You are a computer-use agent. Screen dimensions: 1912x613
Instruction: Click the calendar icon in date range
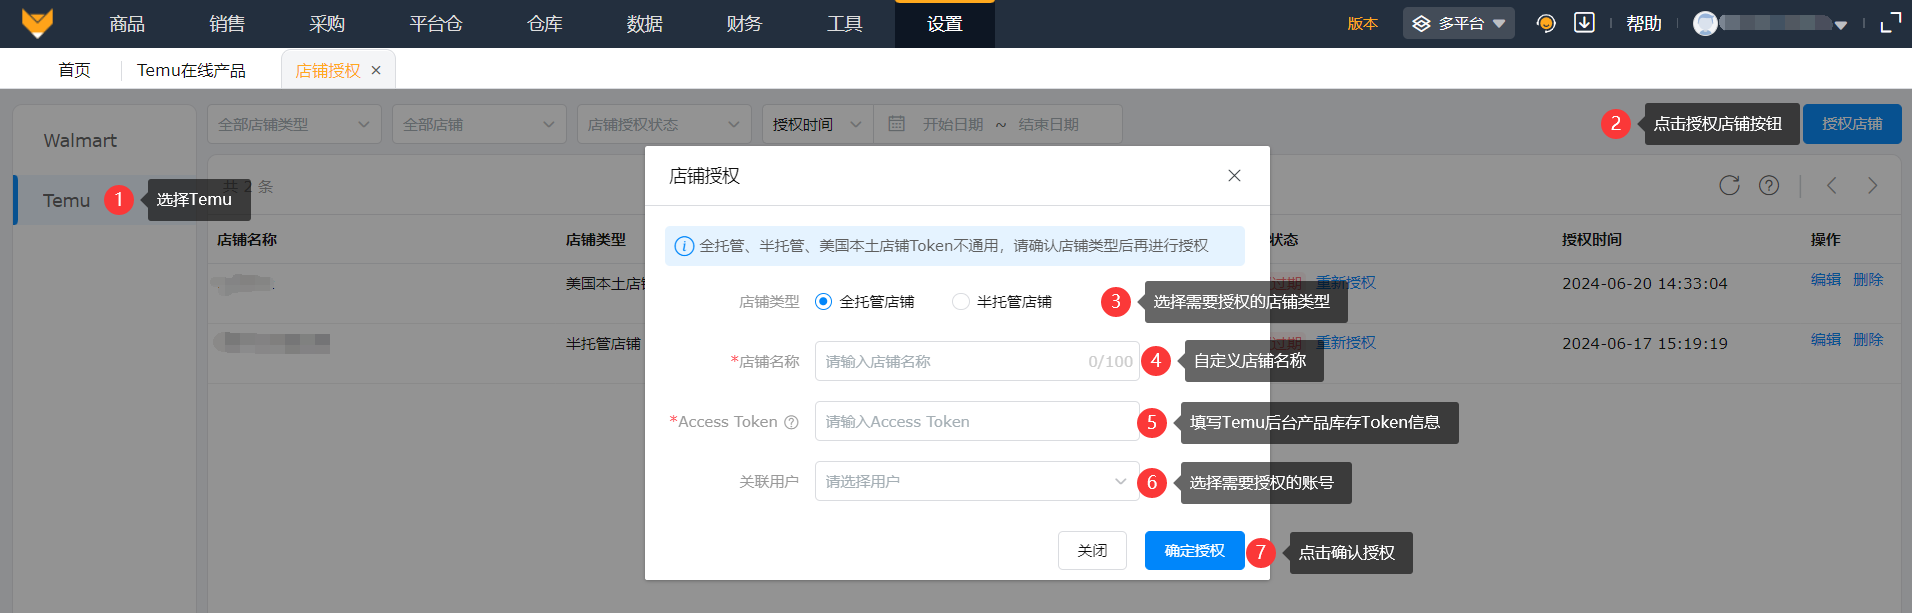tap(896, 124)
